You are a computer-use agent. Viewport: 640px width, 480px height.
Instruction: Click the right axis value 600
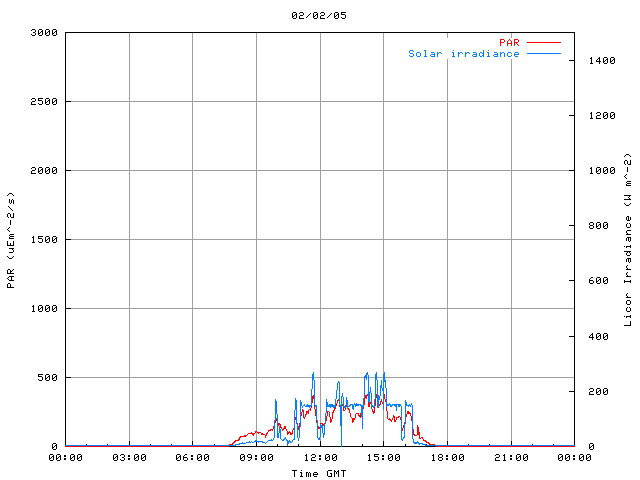(x=598, y=281)
